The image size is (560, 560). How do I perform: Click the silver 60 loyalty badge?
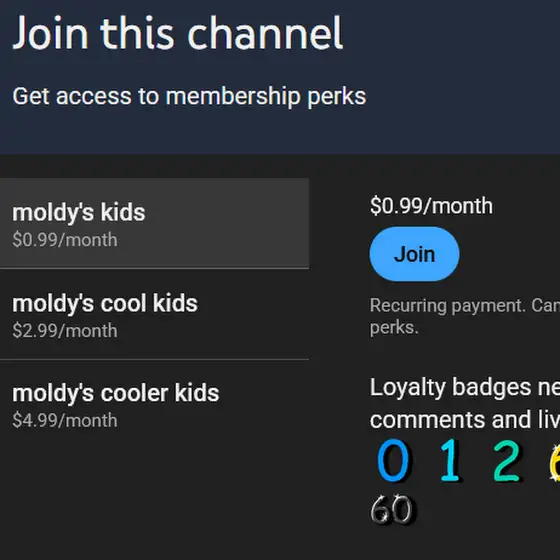(392, 509)
